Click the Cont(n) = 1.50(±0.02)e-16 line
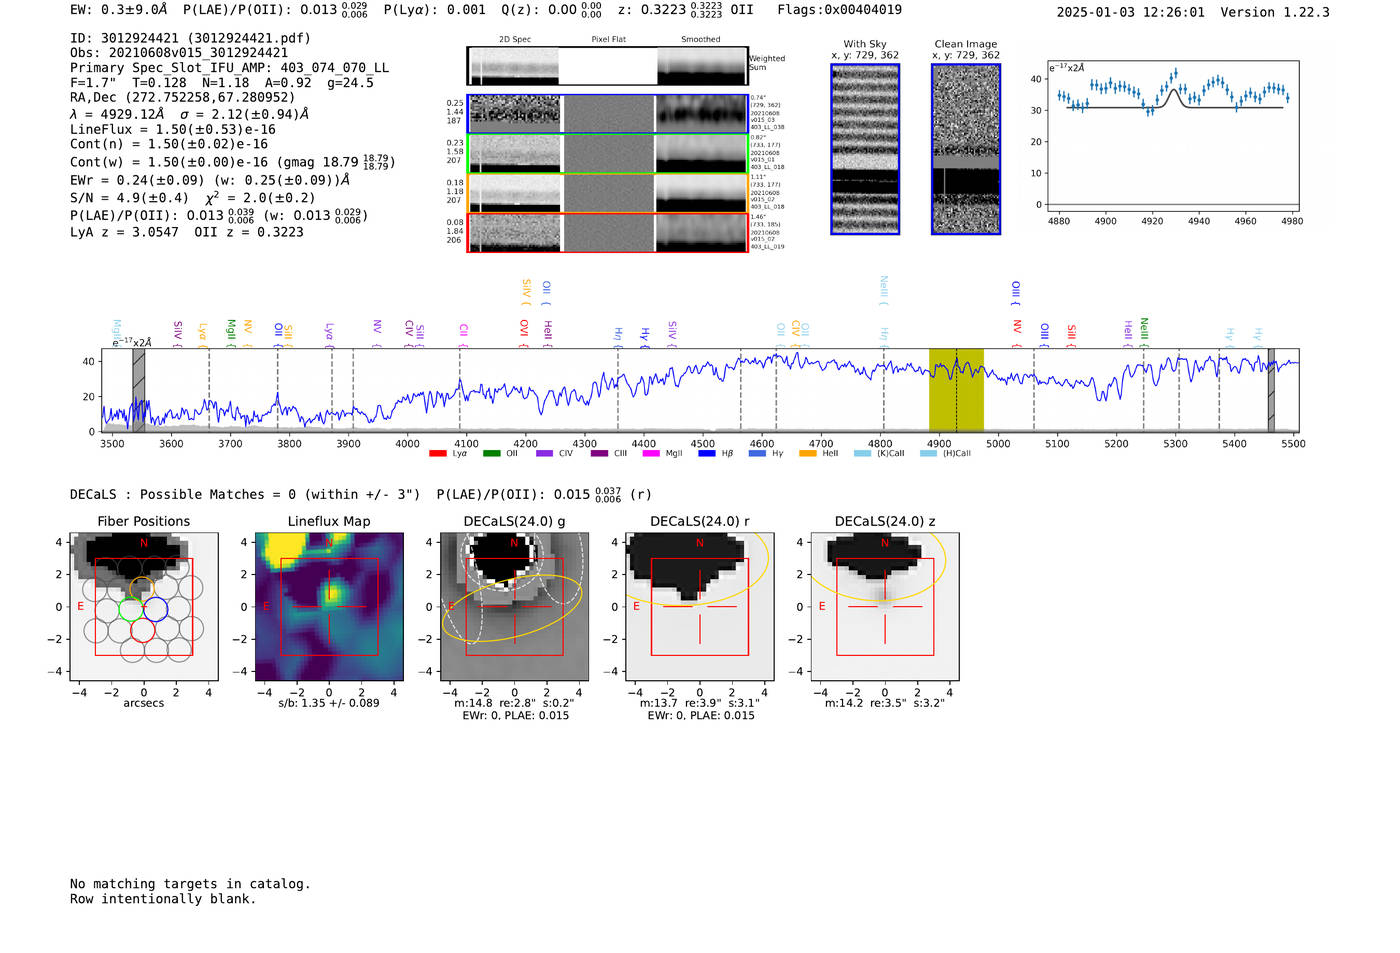This screenshot has width=1400, height=953. [169, 145]
